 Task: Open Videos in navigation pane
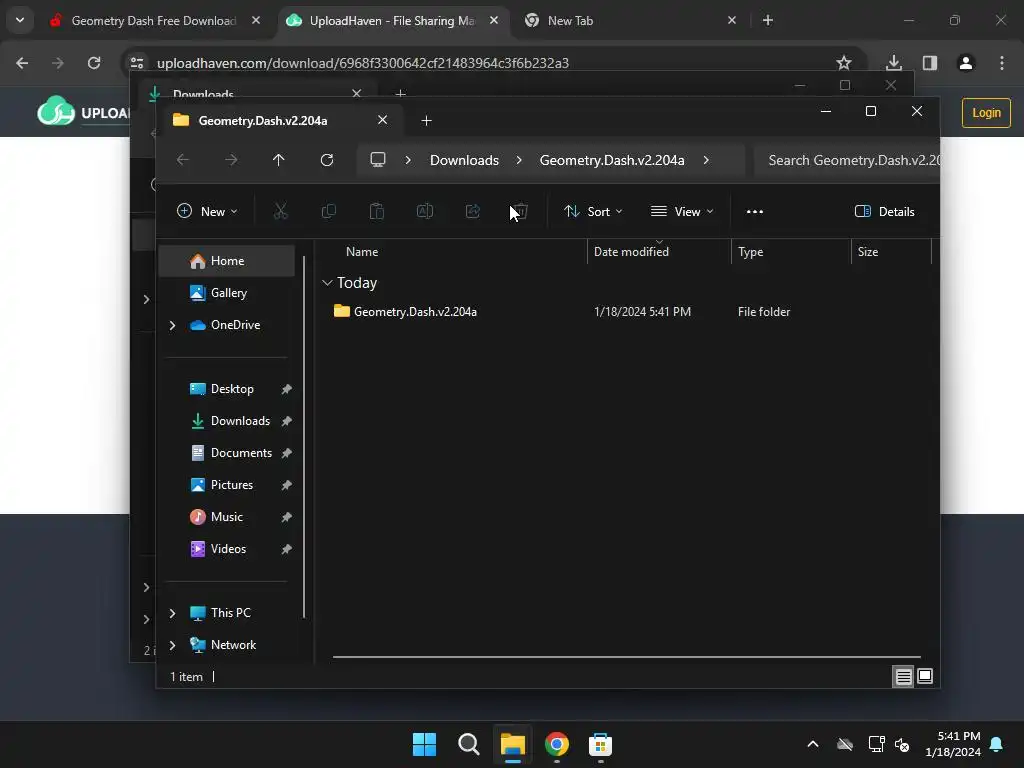[227, 549]
